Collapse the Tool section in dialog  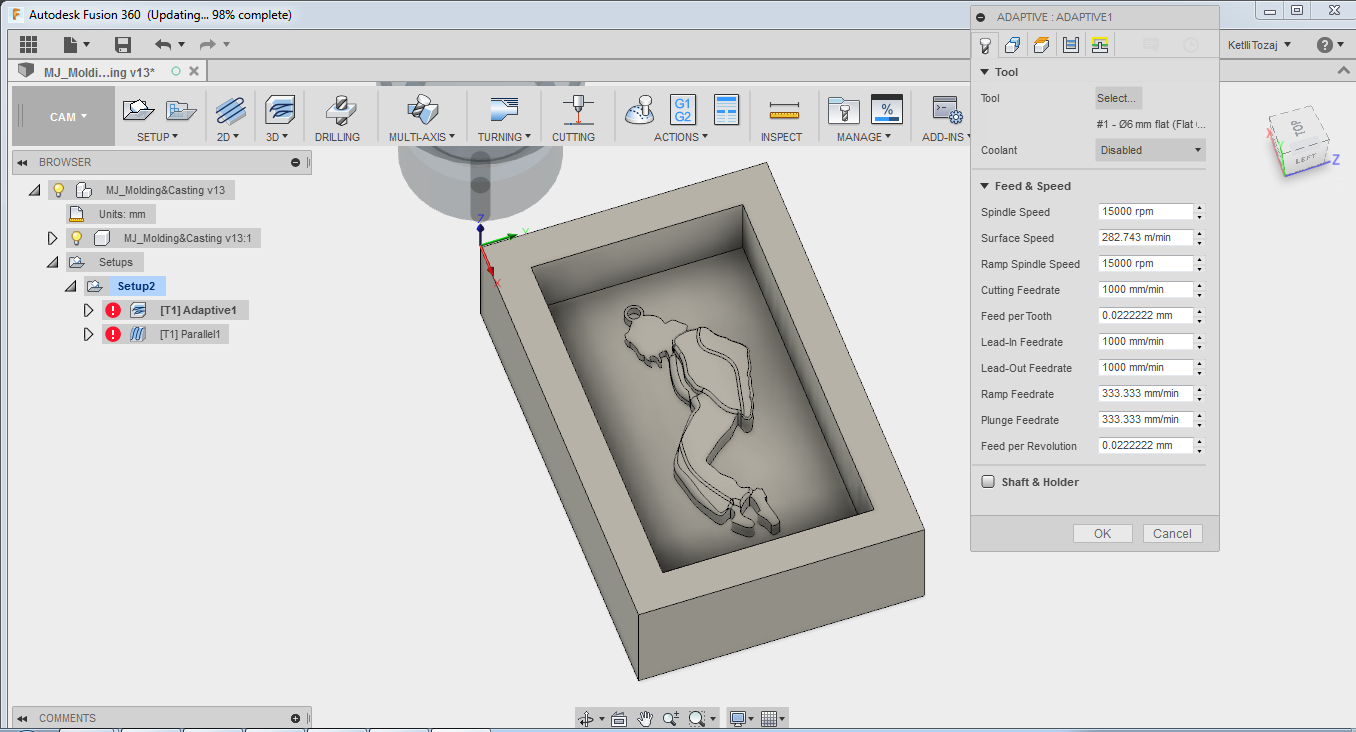[985, 72]
